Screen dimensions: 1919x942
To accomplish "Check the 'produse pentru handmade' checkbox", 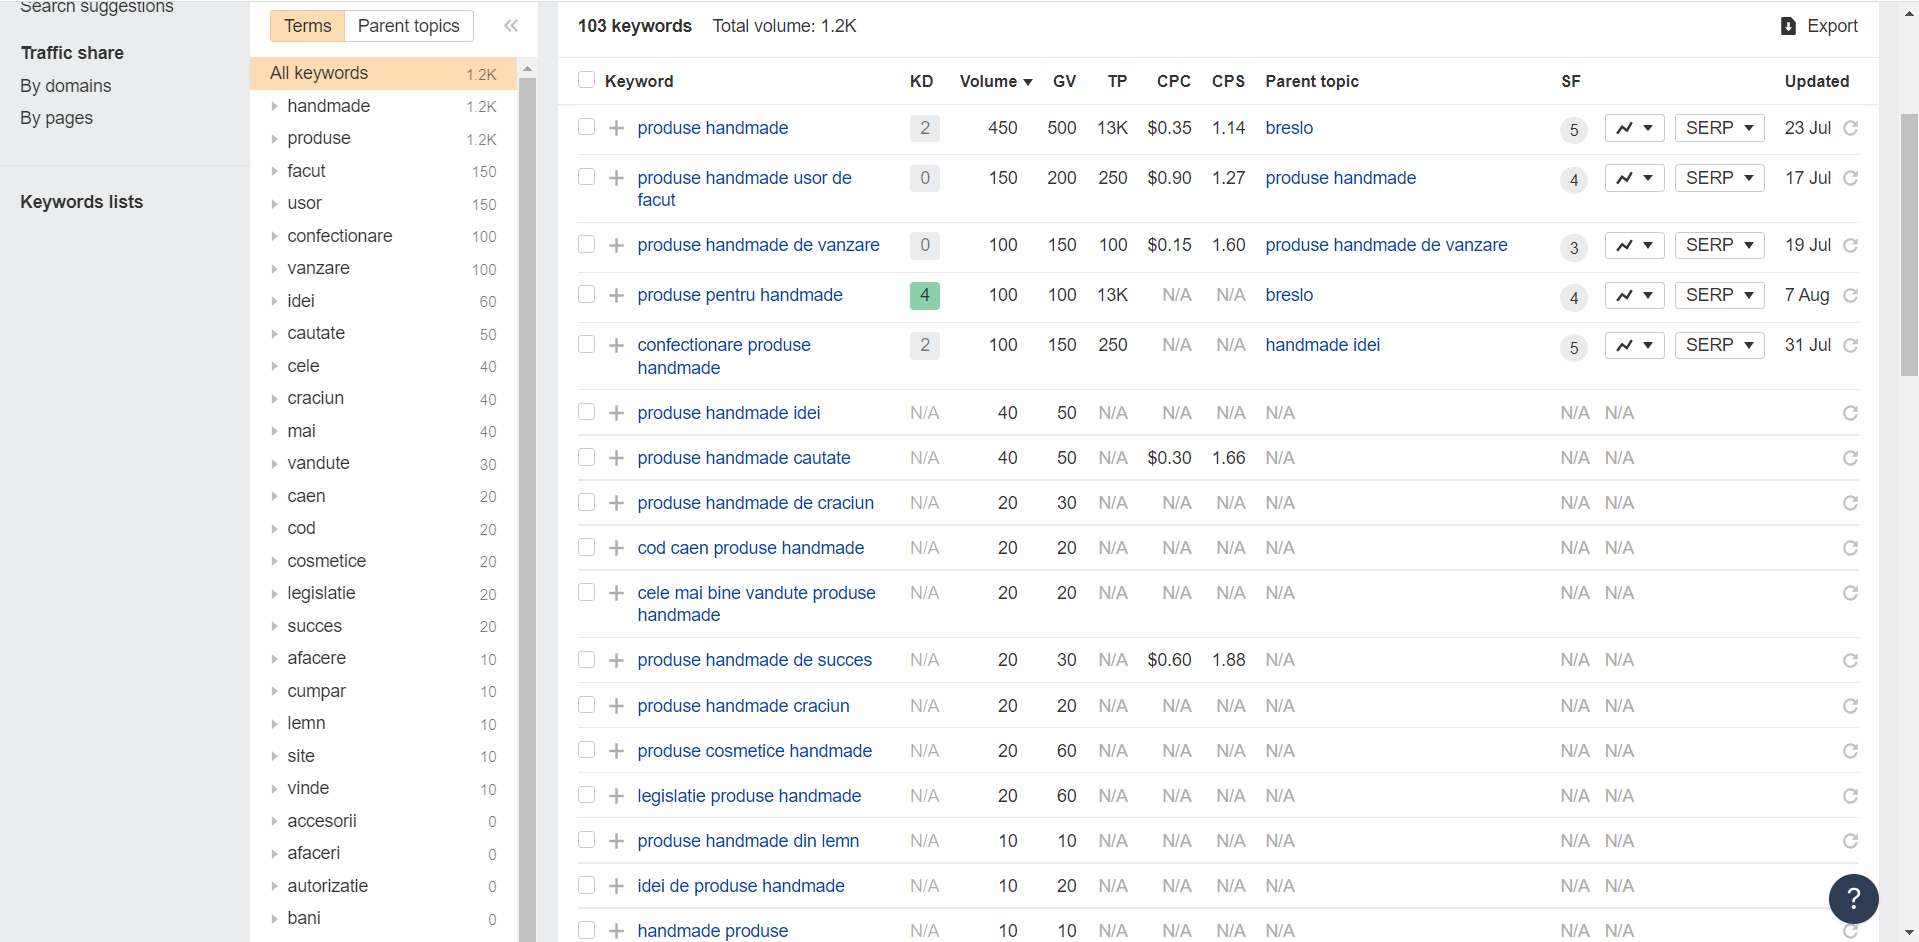I will pos(586,294).
